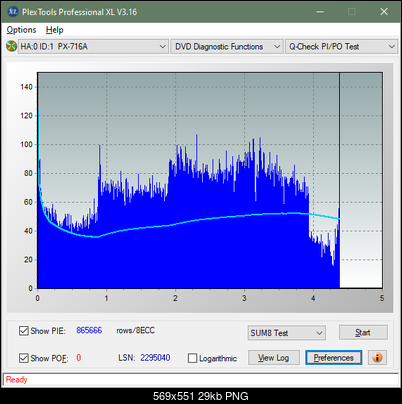Click the 140 label on the graph Y axis
This screenshot has height=404, width=402.
(26, 87)
